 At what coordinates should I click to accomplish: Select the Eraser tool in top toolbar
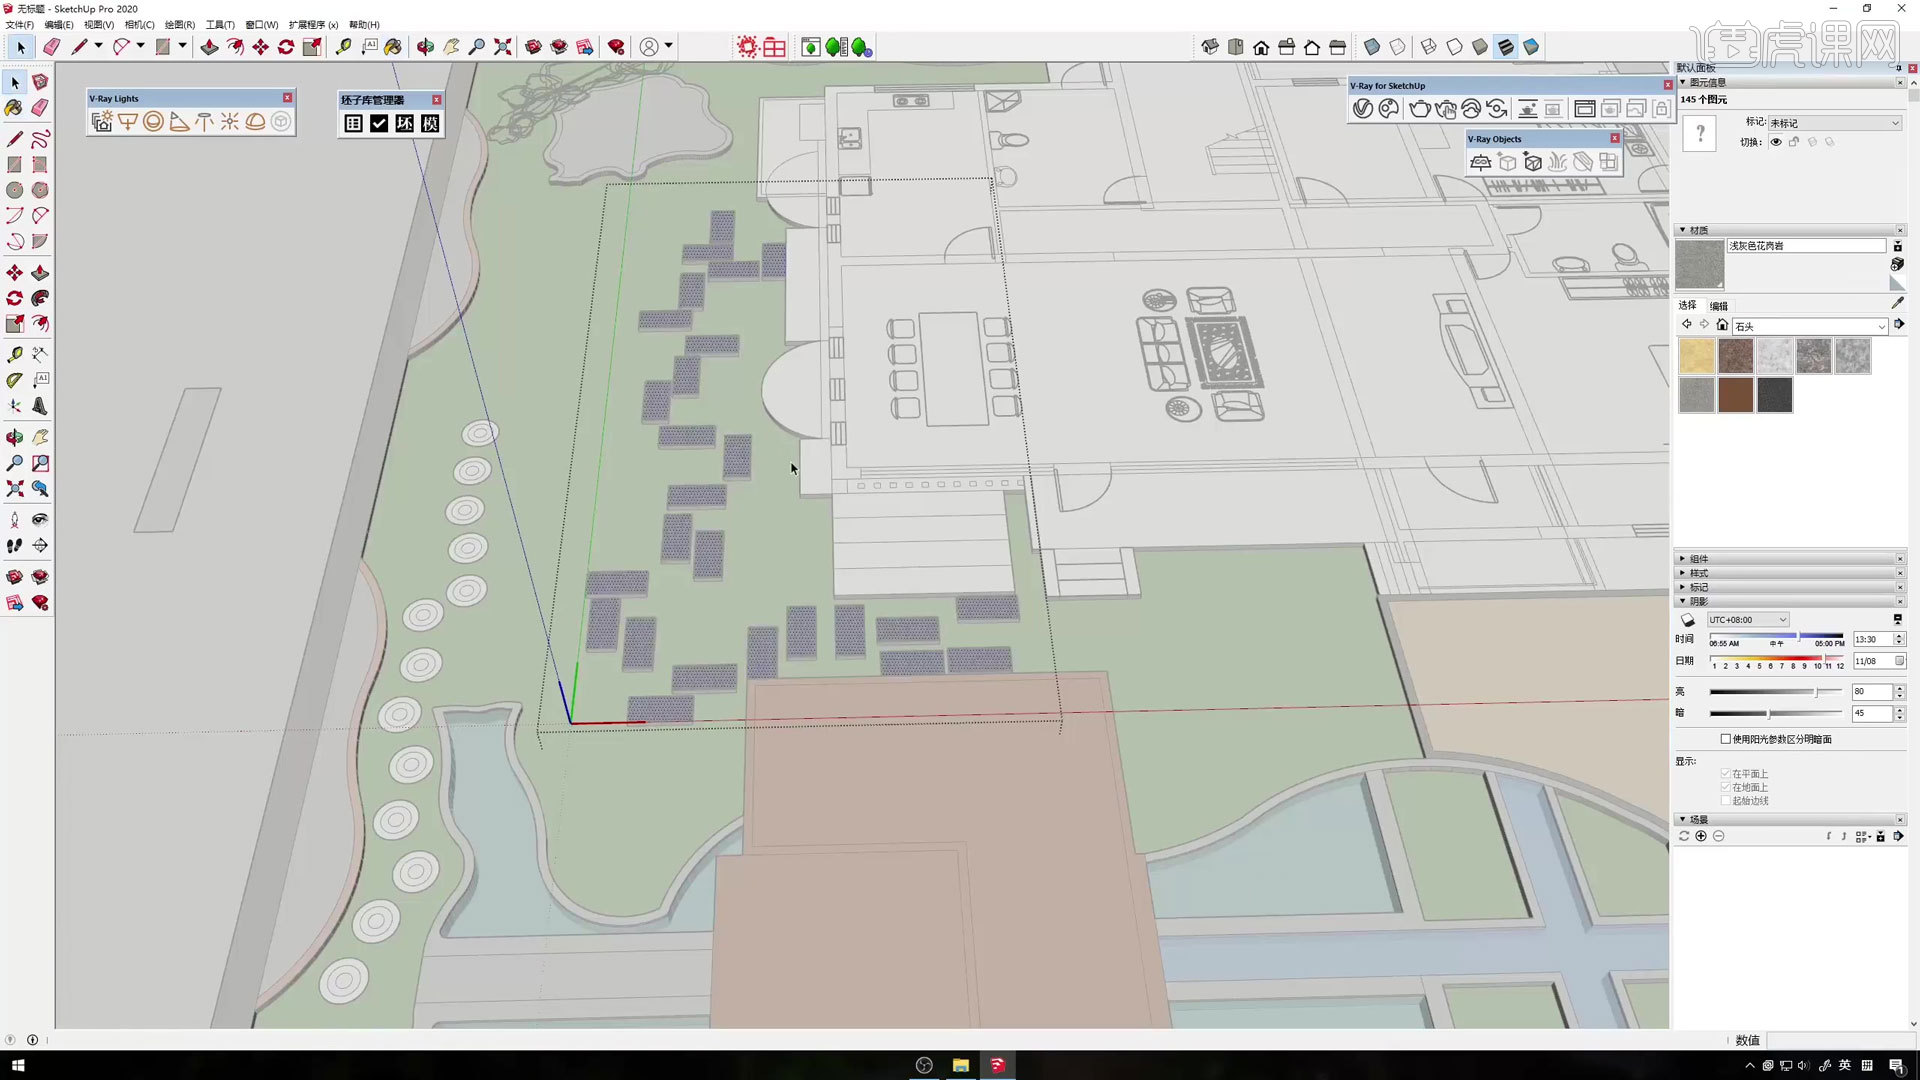point(52,47)
